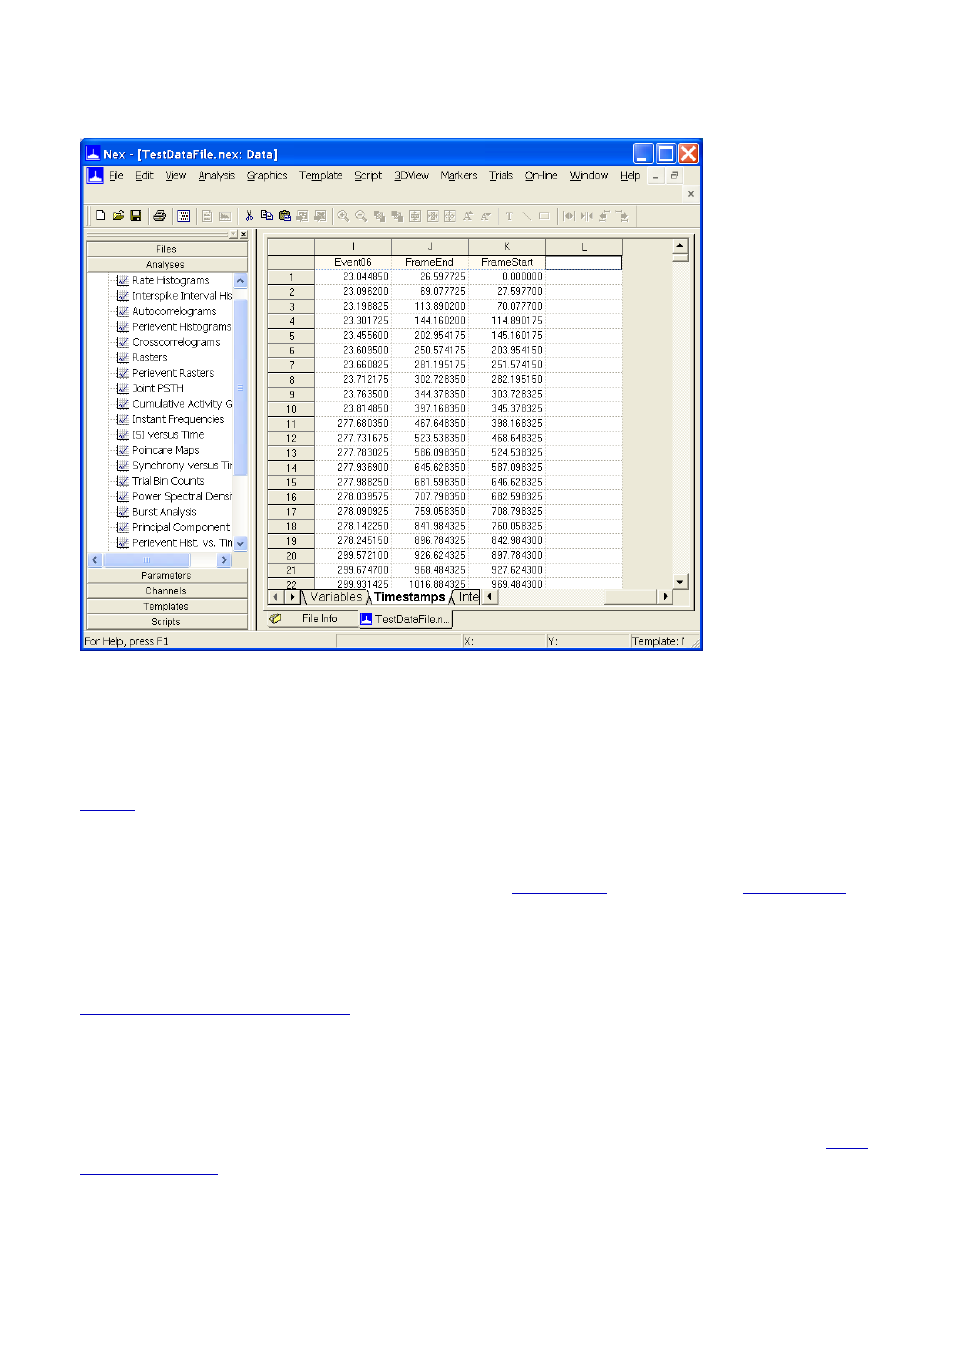Print using the printer toolbar icon

point(159,216)
